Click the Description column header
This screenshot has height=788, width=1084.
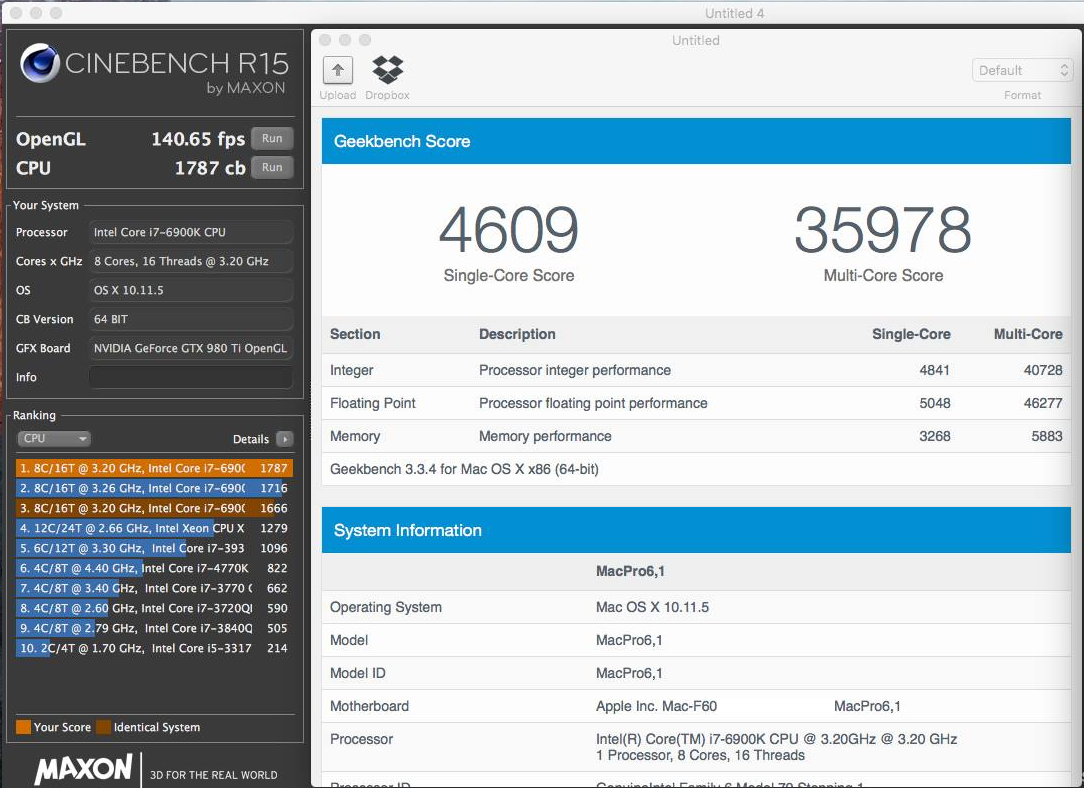click(517, 334)
